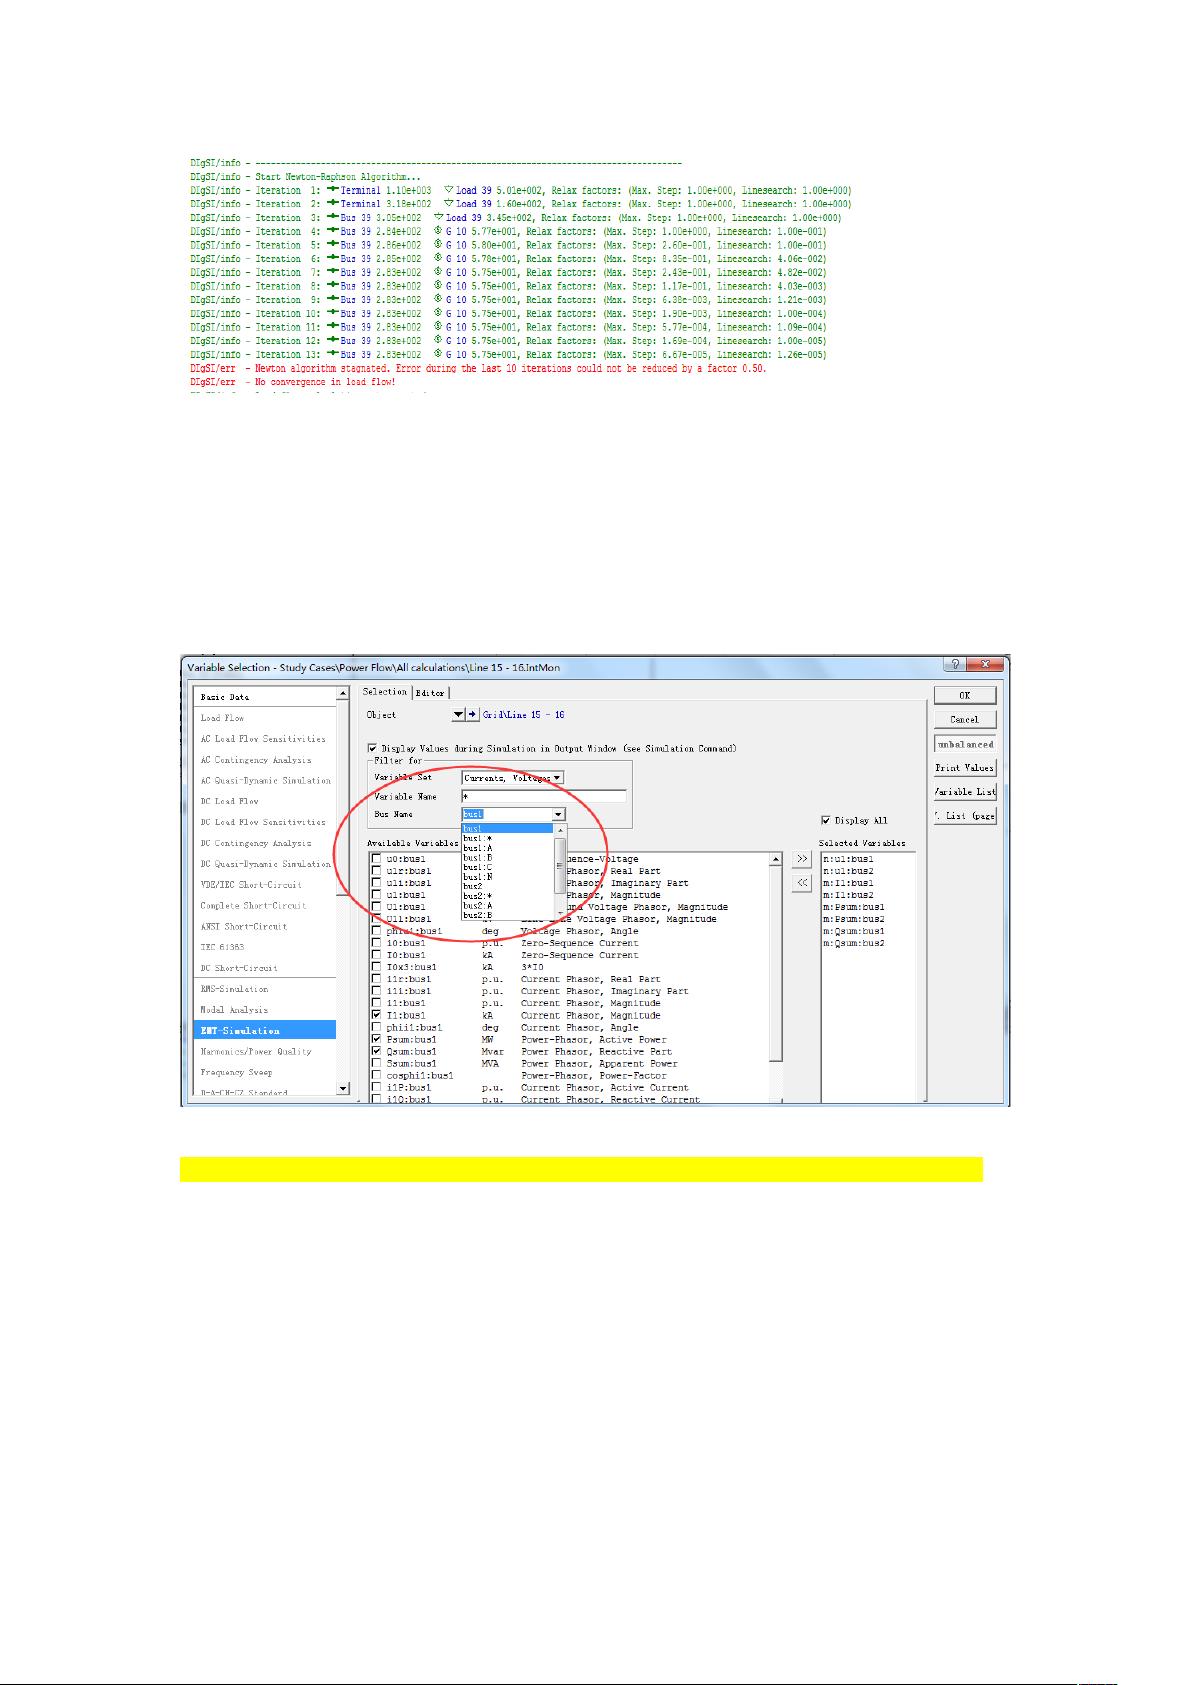
Task: Switch to the Editor tab
Action: (x=430, y=693)
